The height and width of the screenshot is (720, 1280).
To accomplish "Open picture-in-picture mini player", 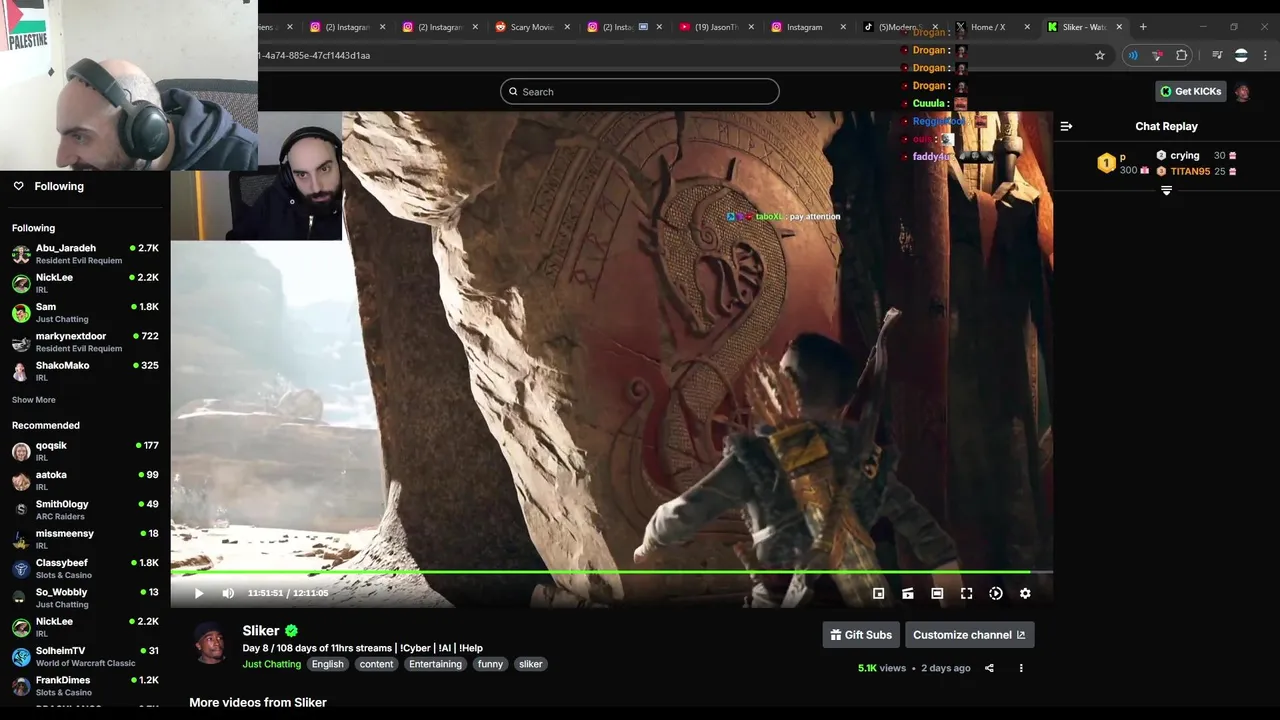I will 878,593.
